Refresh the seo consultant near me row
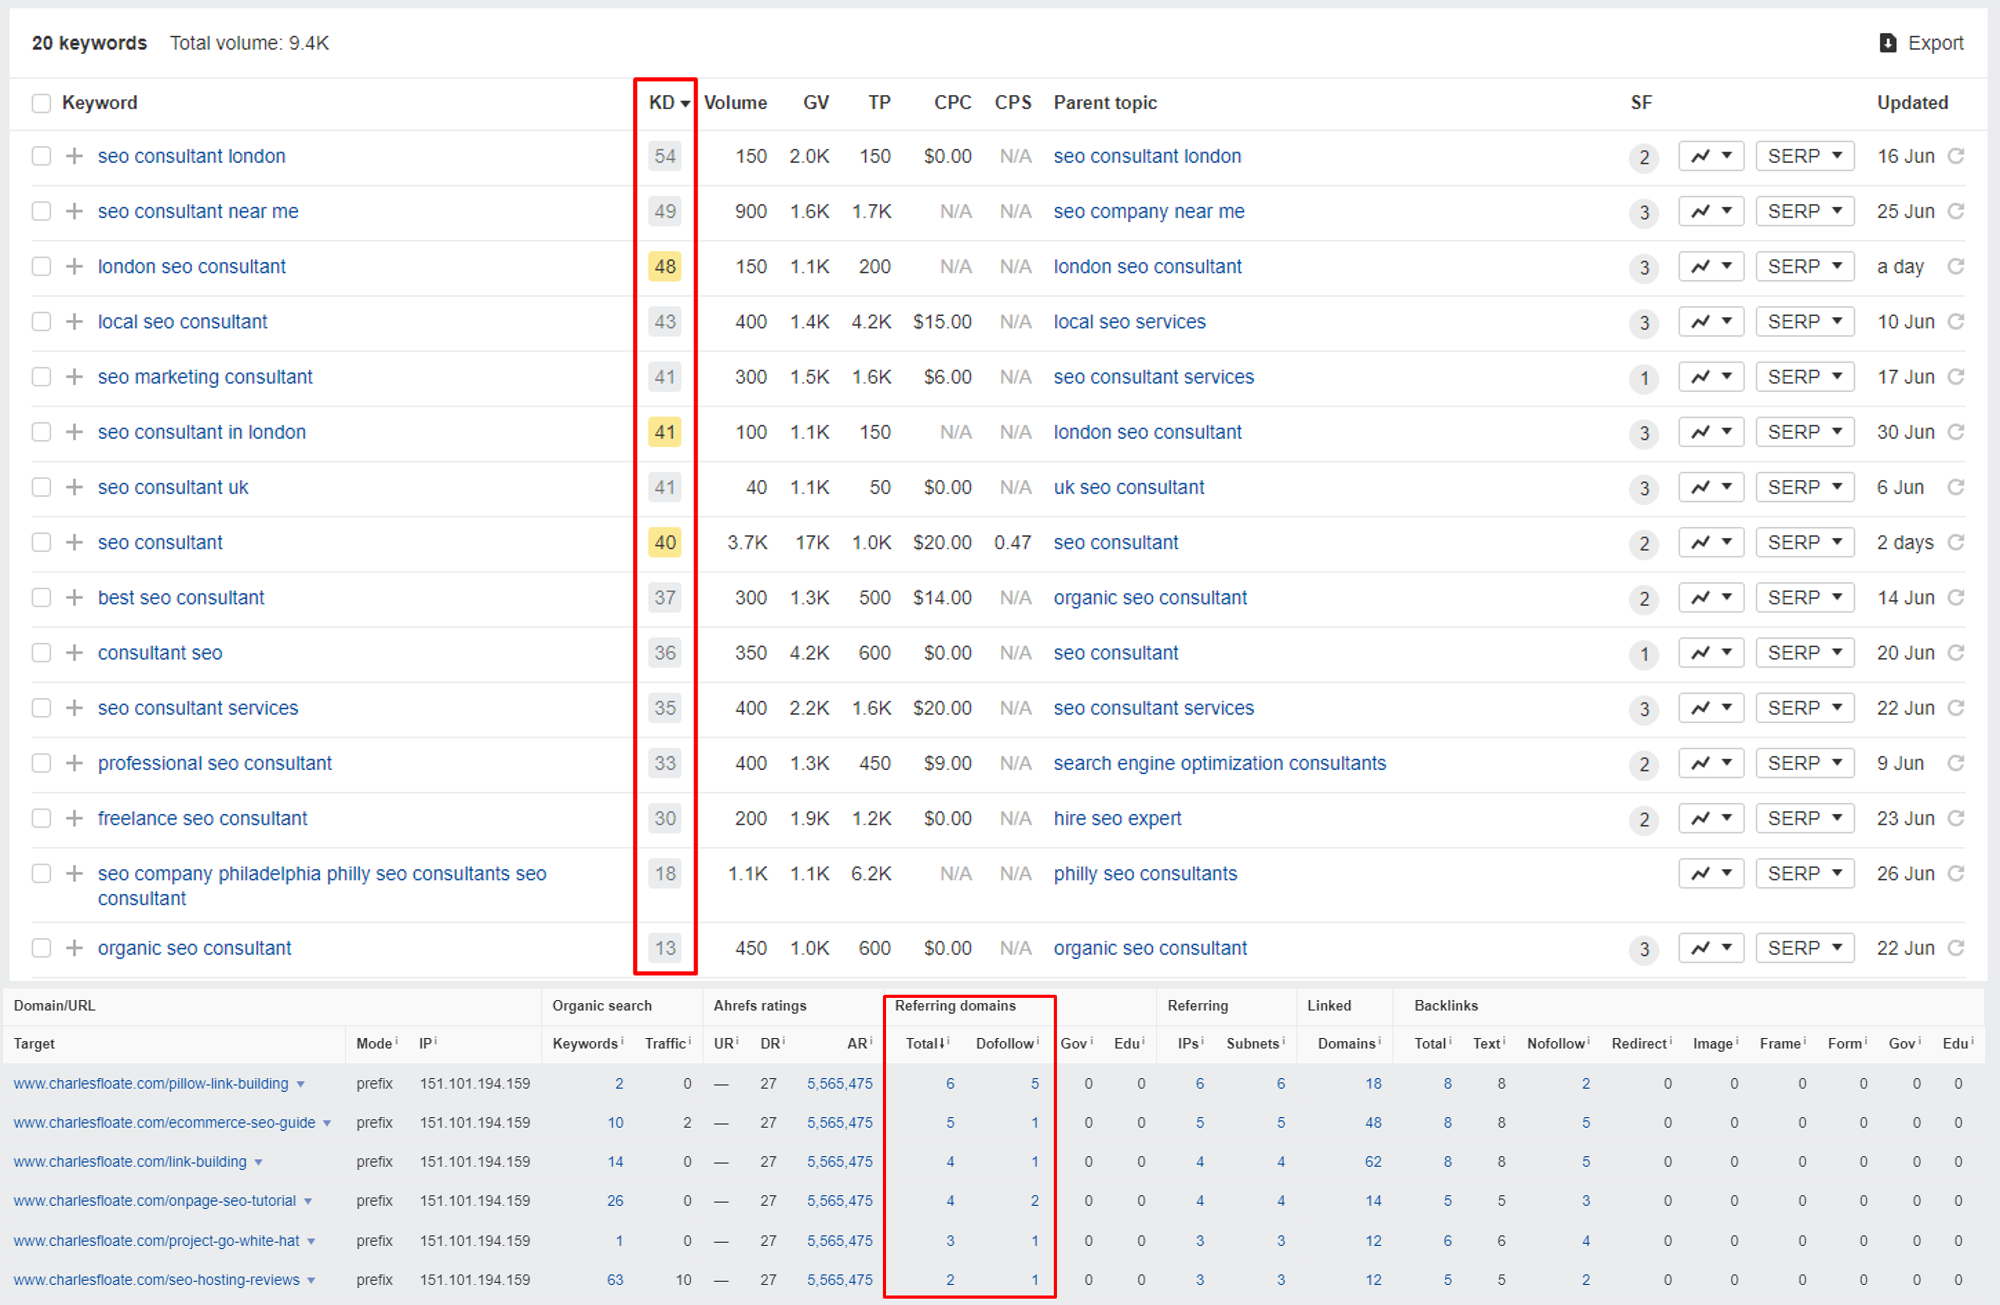 tap(1956, 211)
